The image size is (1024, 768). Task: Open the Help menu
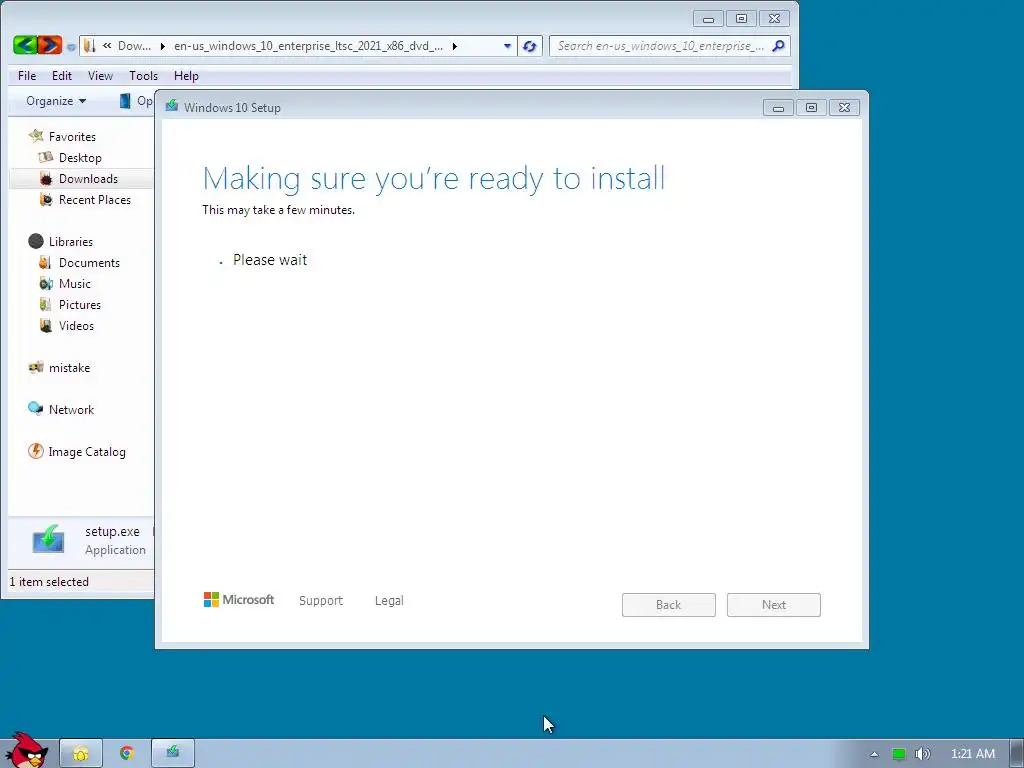click(186, 76)
